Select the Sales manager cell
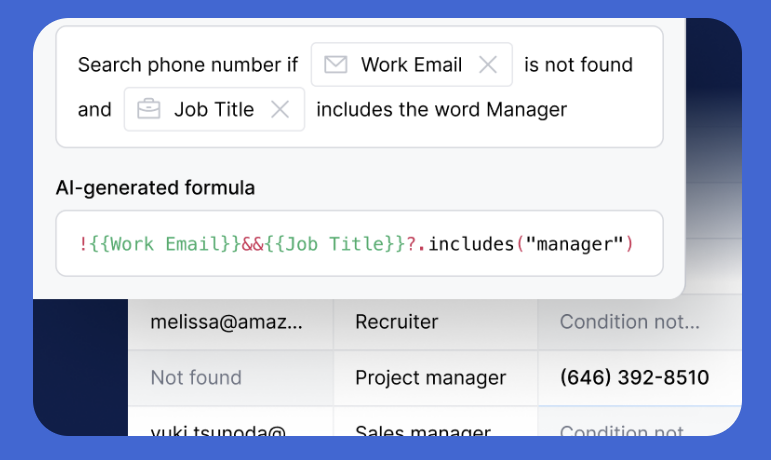 pos(423,431)
